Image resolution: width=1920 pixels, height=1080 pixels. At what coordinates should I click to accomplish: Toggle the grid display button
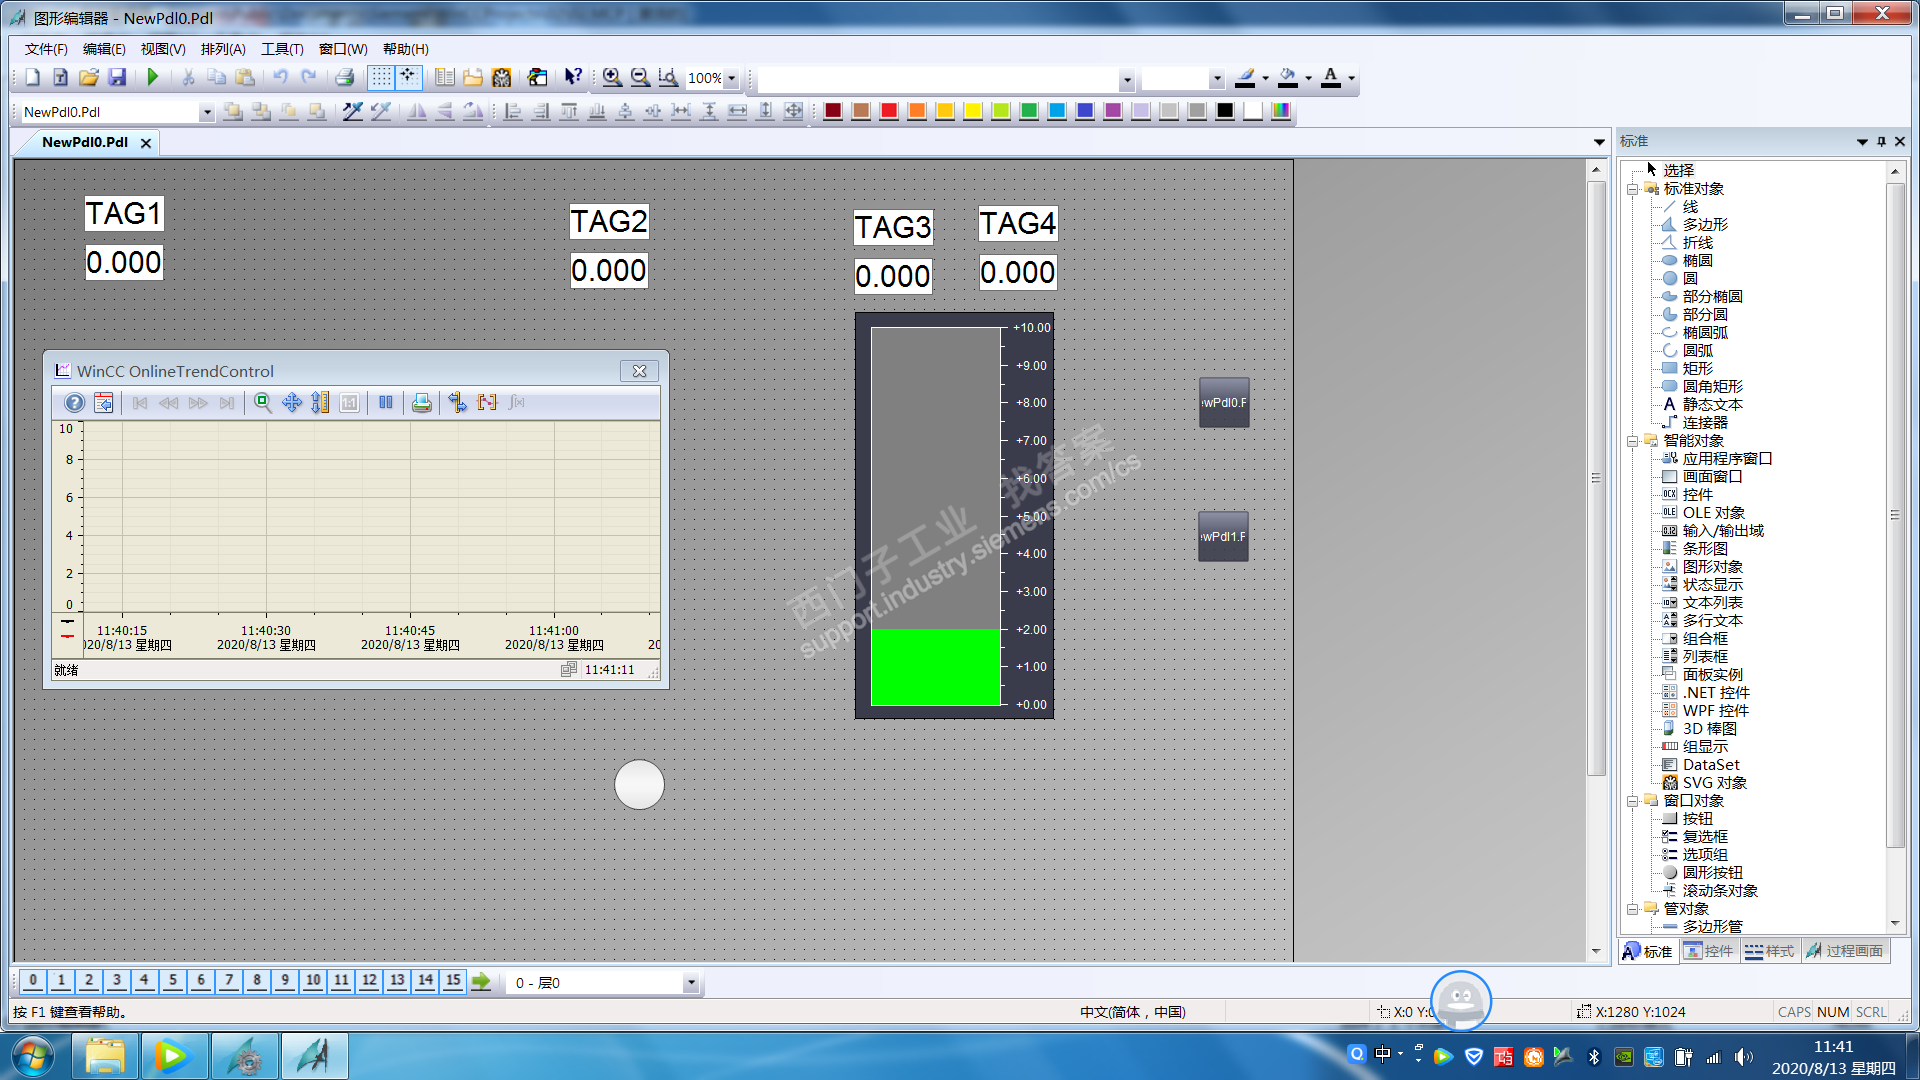381,77
